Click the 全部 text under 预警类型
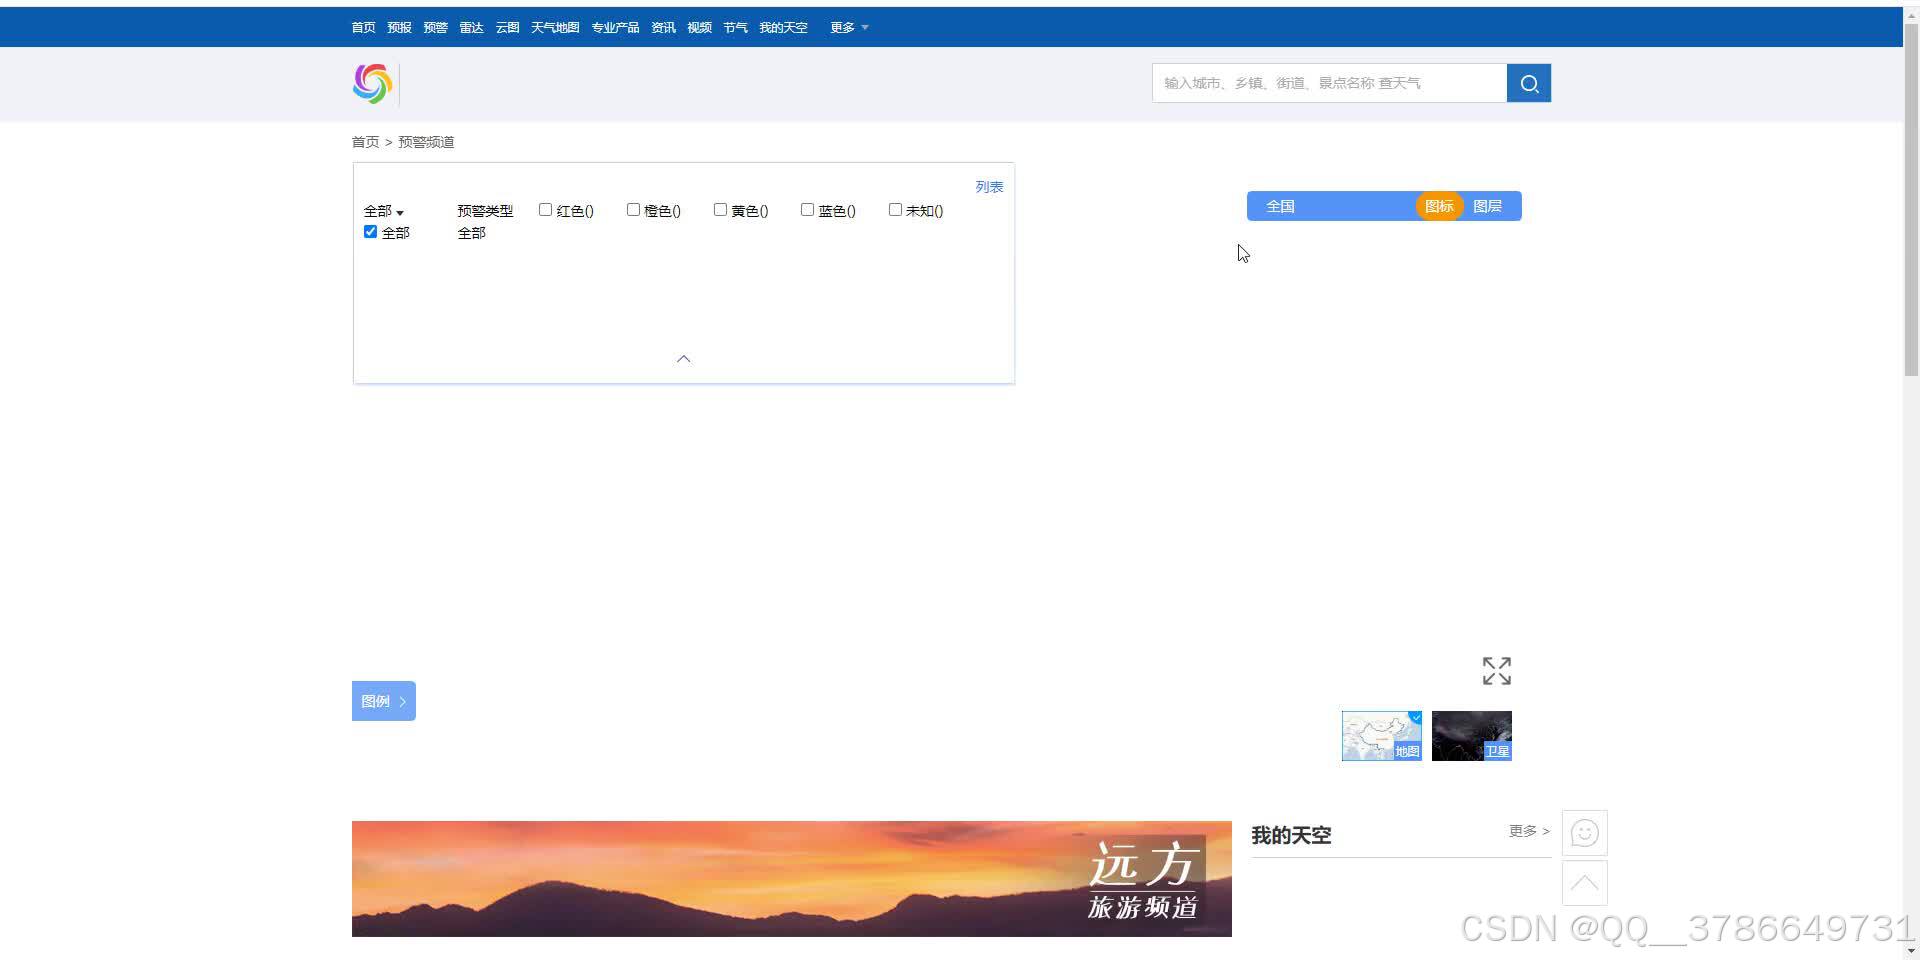The width and height of the screenshot is (1920, 960). [x=471, y=233]
